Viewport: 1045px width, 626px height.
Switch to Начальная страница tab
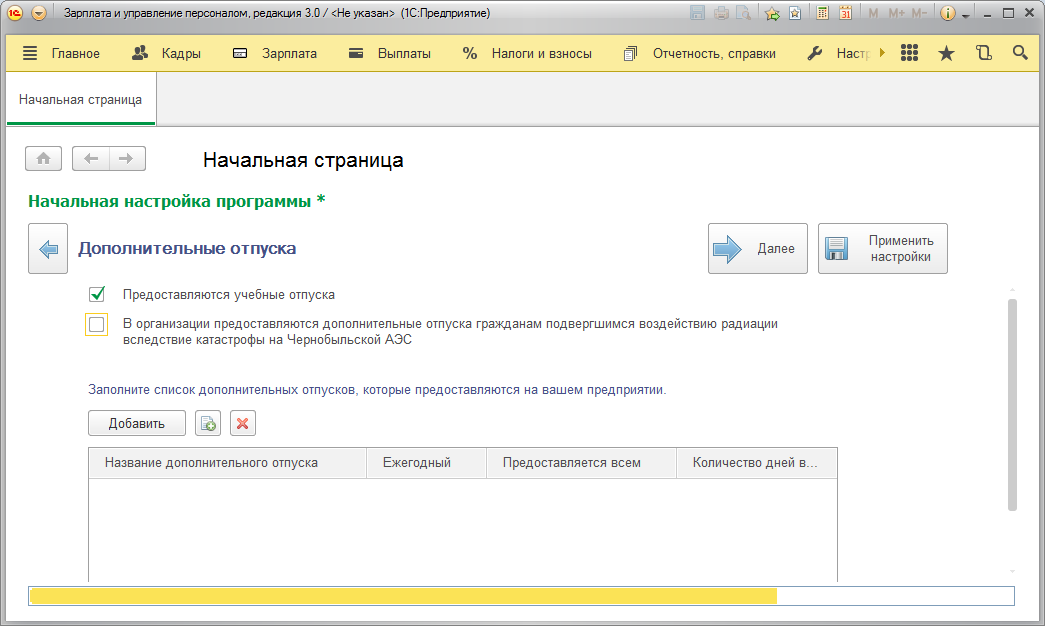pos(80,100)
